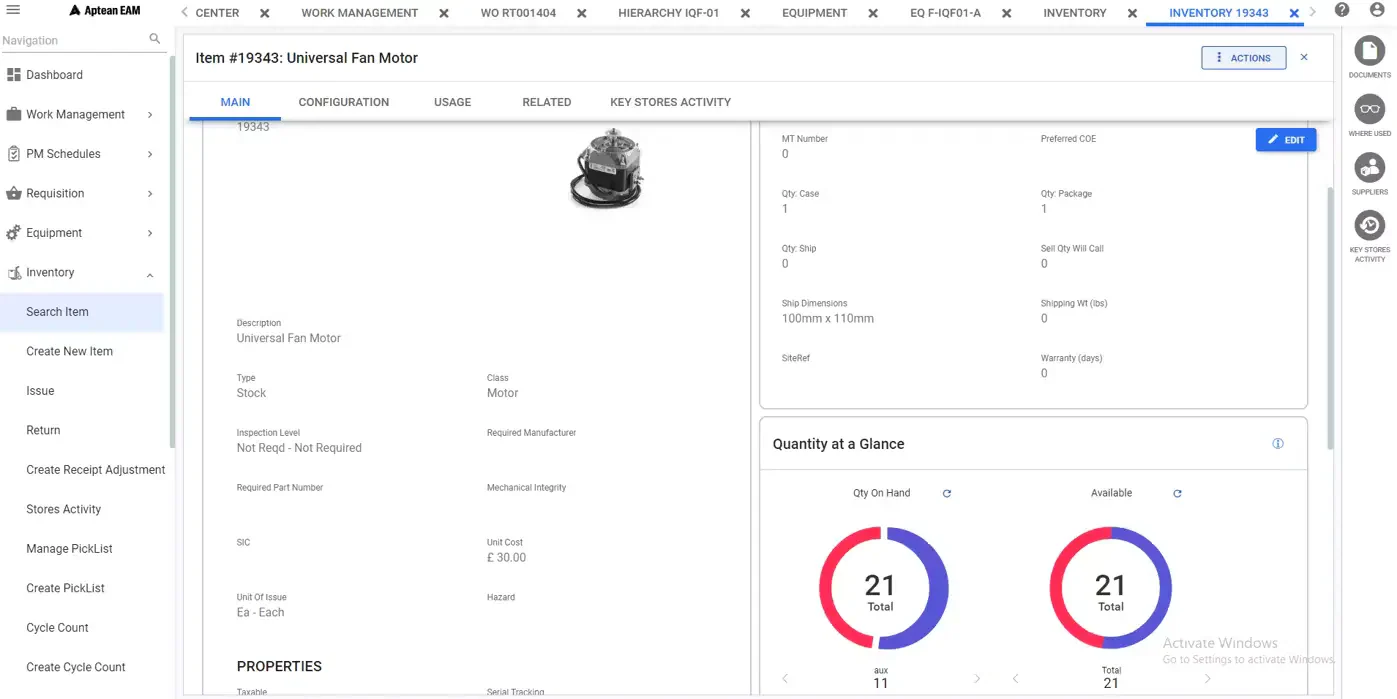Click the Available donut chart
This screenshot has height=699, width=1397.
1110,588
